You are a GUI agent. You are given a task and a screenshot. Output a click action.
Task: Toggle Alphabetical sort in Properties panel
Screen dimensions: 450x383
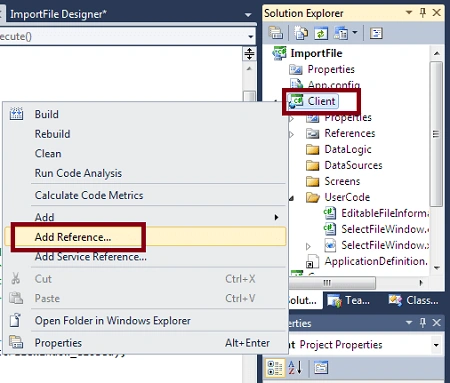click(295, 367)
